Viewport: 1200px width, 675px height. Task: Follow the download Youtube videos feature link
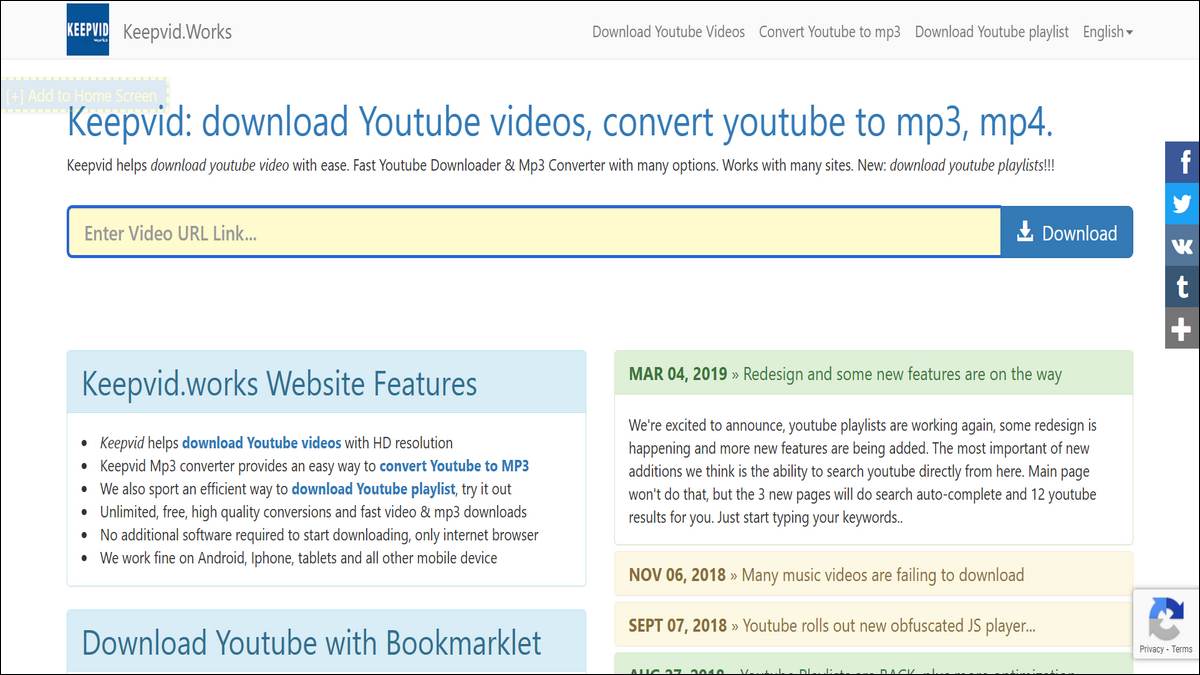point(262,443)
